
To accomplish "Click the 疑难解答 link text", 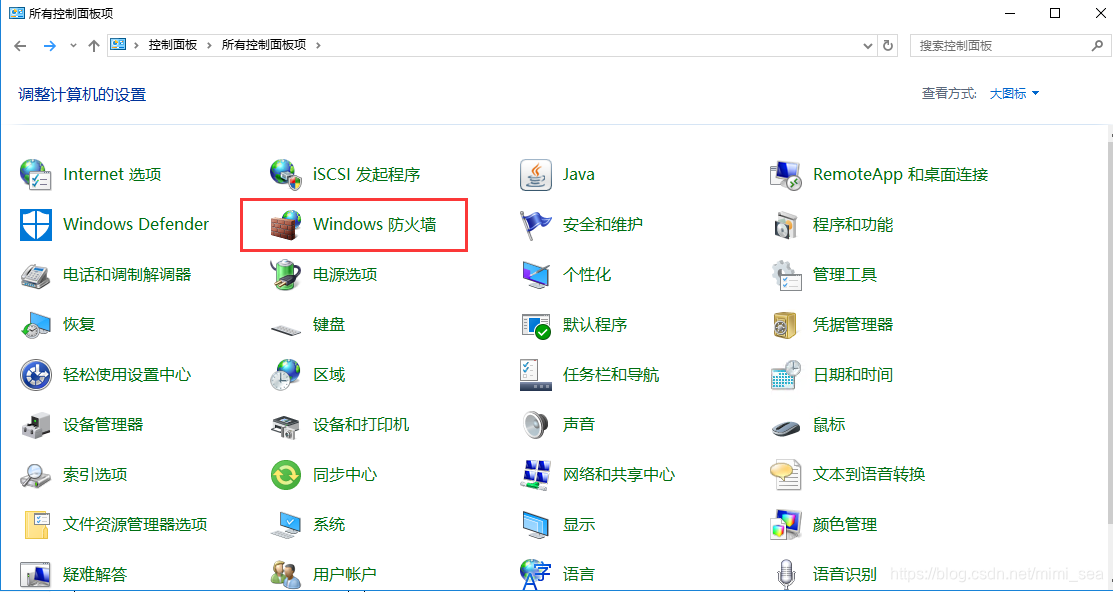I will (95, 574).
